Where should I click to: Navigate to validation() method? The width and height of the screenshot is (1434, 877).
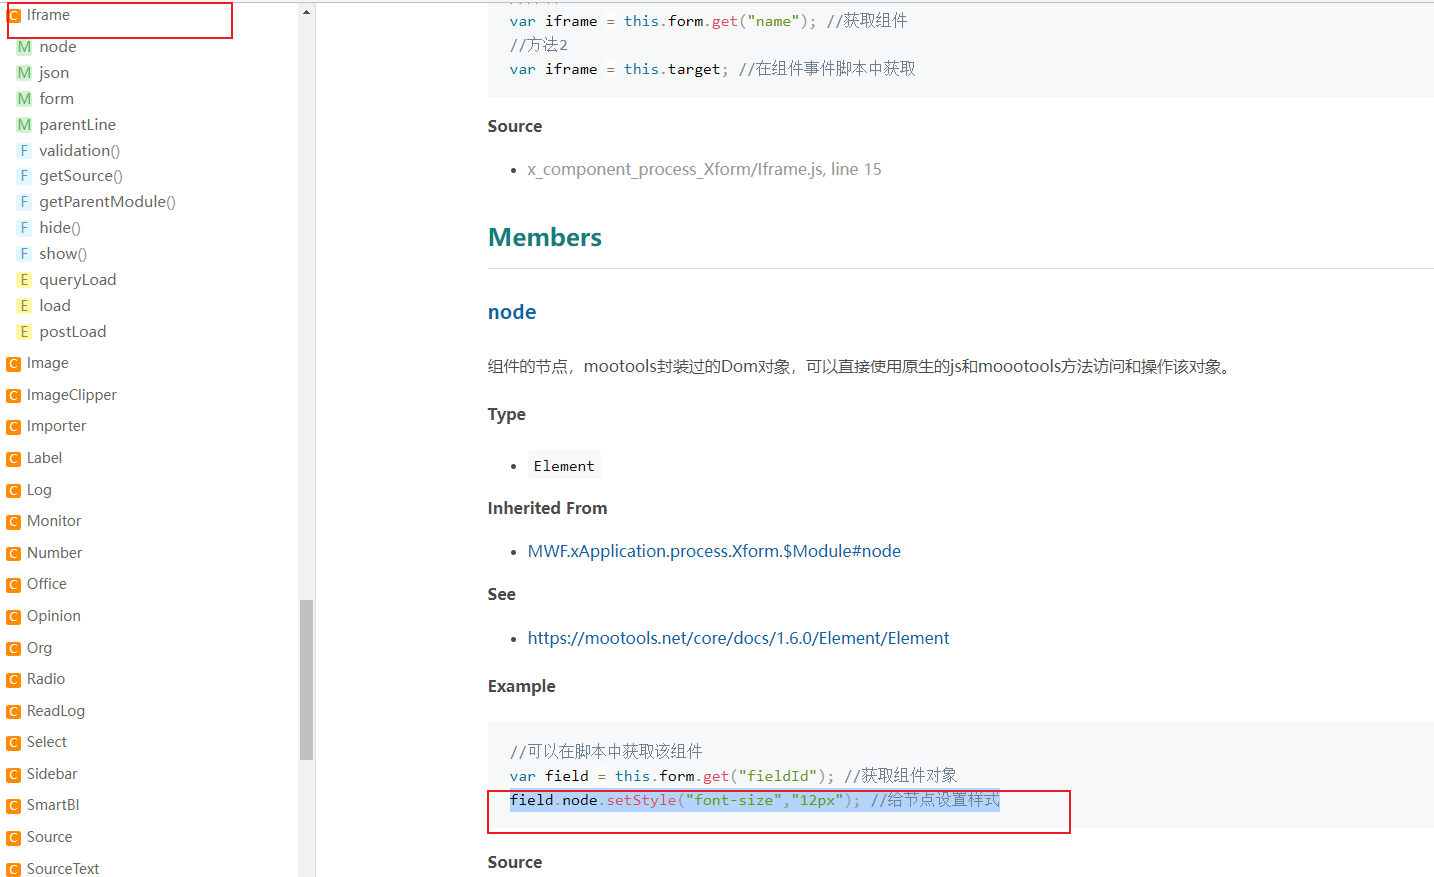click(80, 151)
